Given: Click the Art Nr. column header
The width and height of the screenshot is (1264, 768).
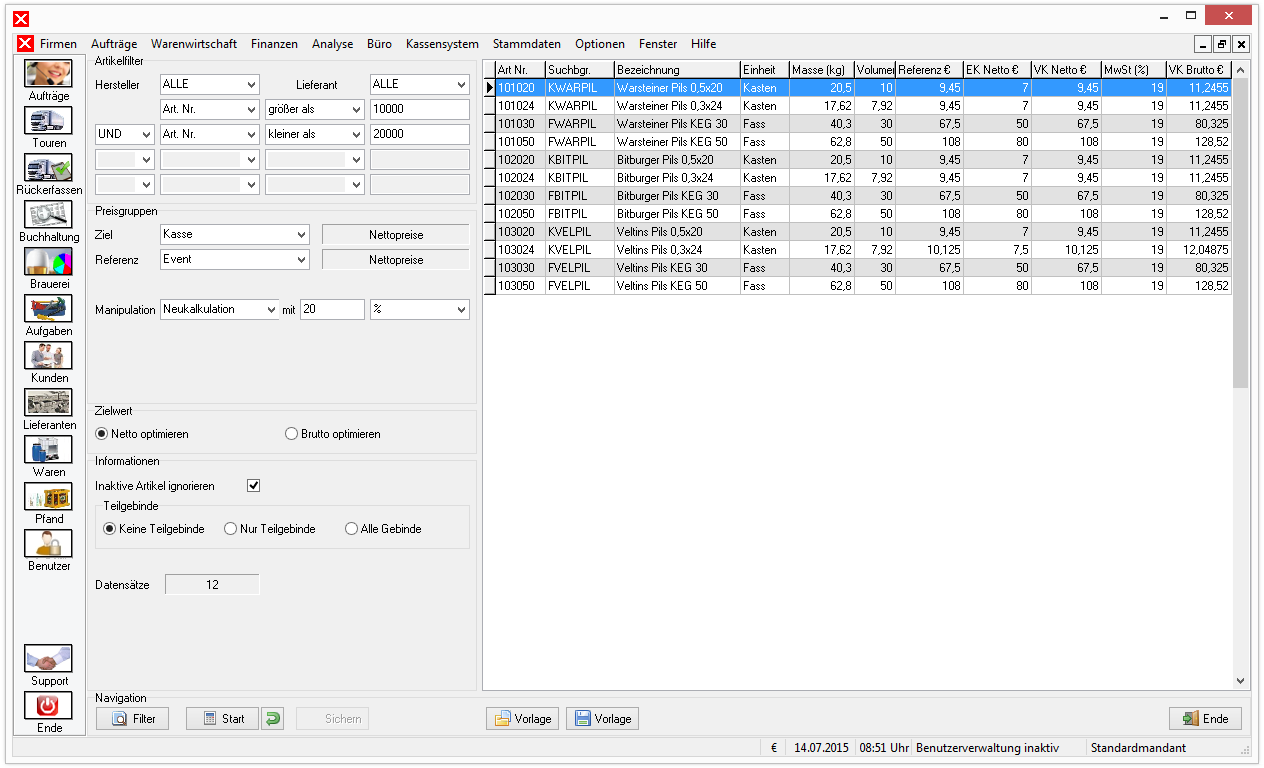Looking at the screenshot, I should pos(520,70).
